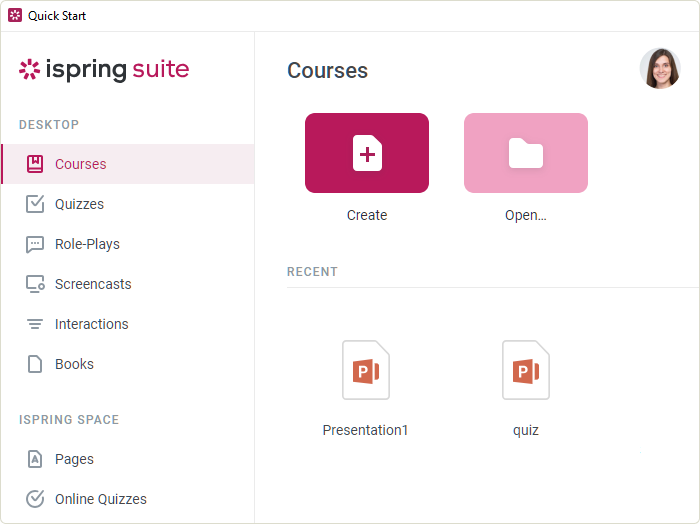Image resolution: width=700 pixels, height=524 pixels.
Task: Click the "Create" label text
Action: click(367, 215)
